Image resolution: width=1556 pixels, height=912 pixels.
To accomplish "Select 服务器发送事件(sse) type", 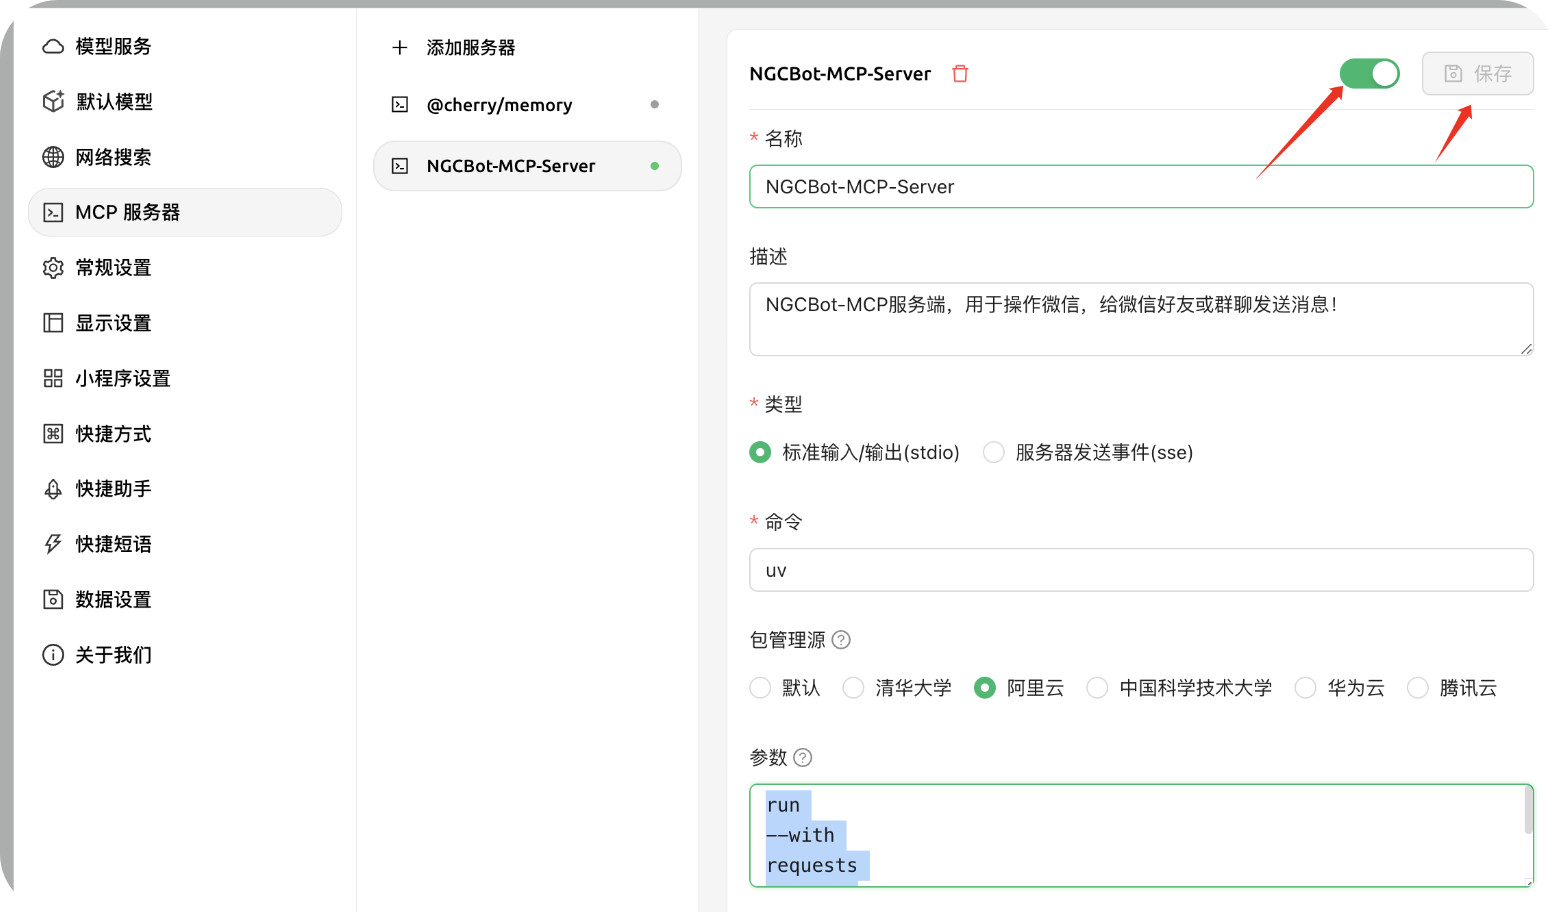I will click(x=1088, y=452).
